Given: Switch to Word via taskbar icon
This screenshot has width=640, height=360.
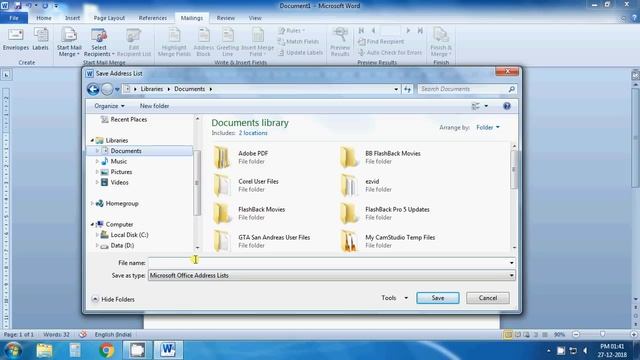Looking at the screenshot, I should coord(168,350).
